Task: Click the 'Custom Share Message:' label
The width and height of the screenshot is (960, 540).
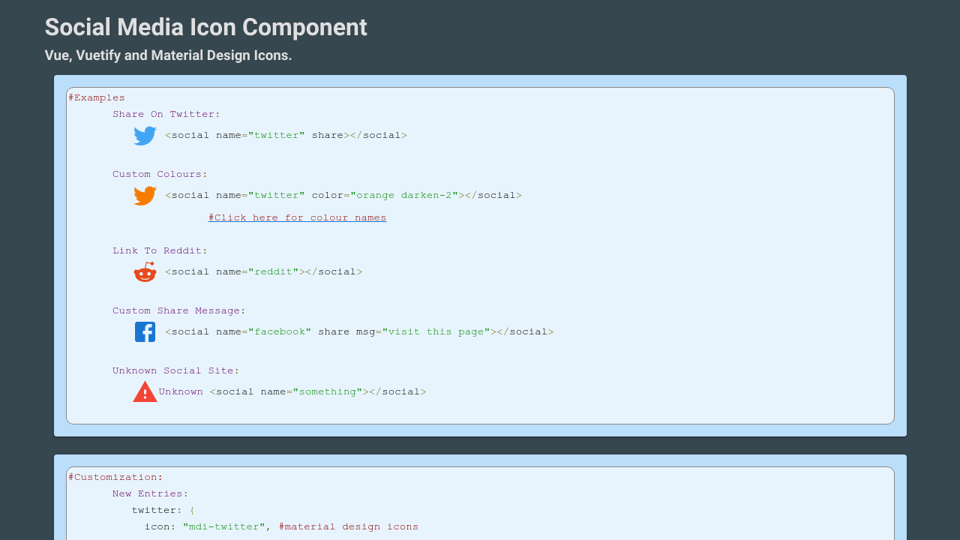Action: click(x=179, y=310)
